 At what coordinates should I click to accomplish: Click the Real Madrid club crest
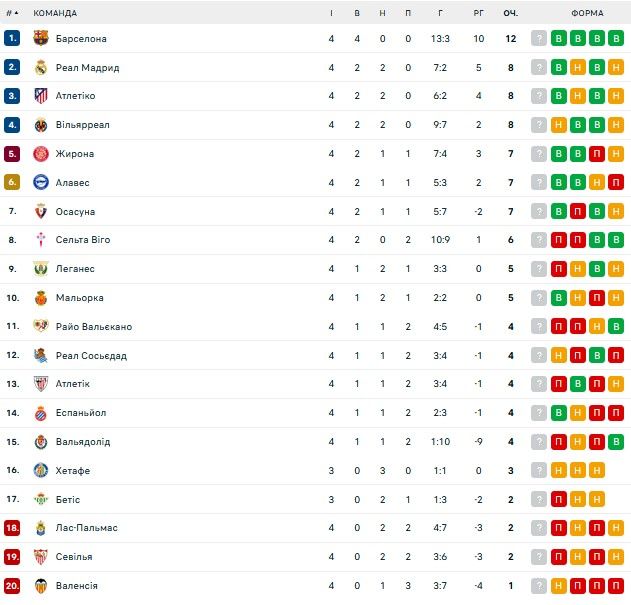[x=41, y=68]
